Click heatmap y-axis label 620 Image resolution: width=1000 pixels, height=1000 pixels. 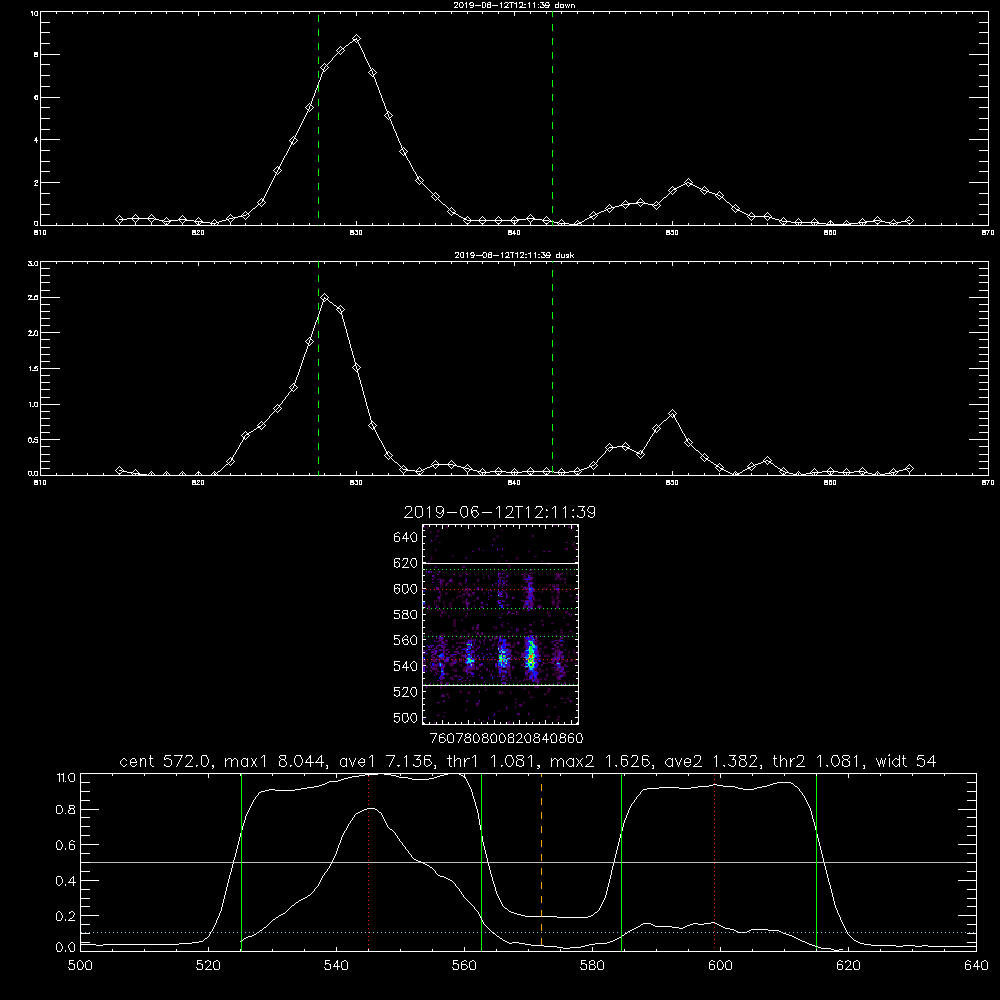[406, 563]
